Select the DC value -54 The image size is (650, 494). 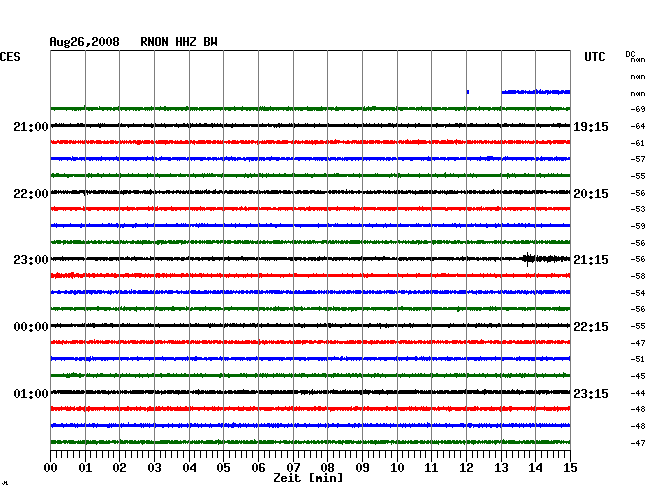[638, 293]
